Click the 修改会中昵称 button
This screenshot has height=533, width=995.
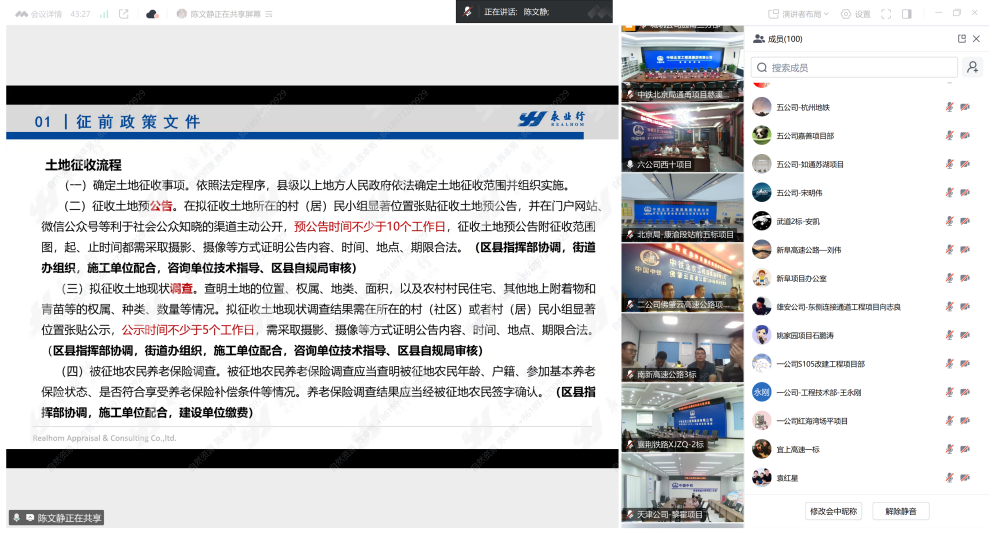(x=833, y=511)
